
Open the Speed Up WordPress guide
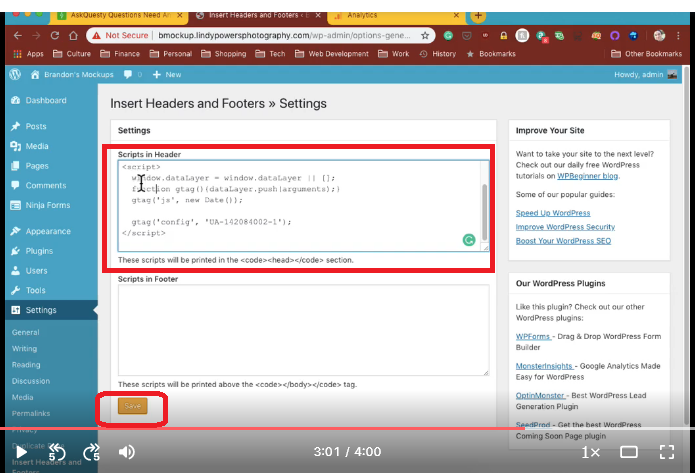[x=553, y=213]
